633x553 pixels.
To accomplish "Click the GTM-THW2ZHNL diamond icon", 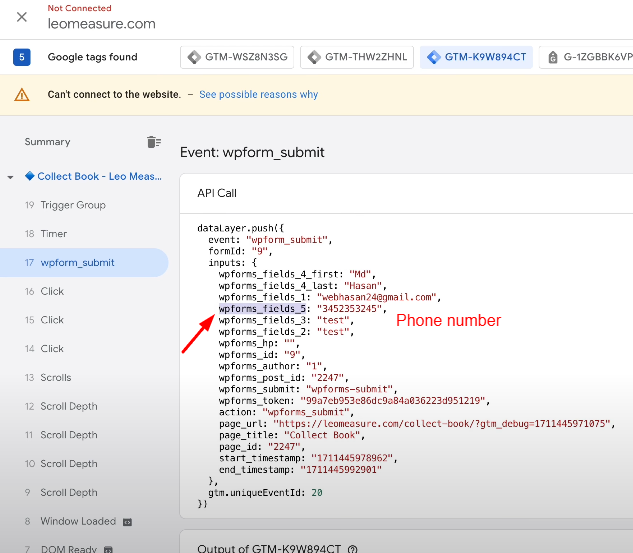I will (314, 57).
